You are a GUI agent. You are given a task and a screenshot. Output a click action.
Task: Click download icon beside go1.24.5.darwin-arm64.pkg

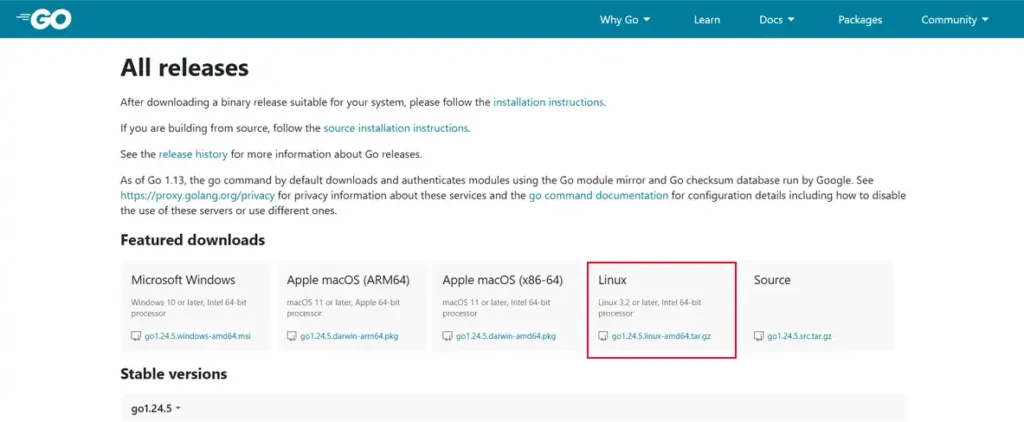click(291, 336)
